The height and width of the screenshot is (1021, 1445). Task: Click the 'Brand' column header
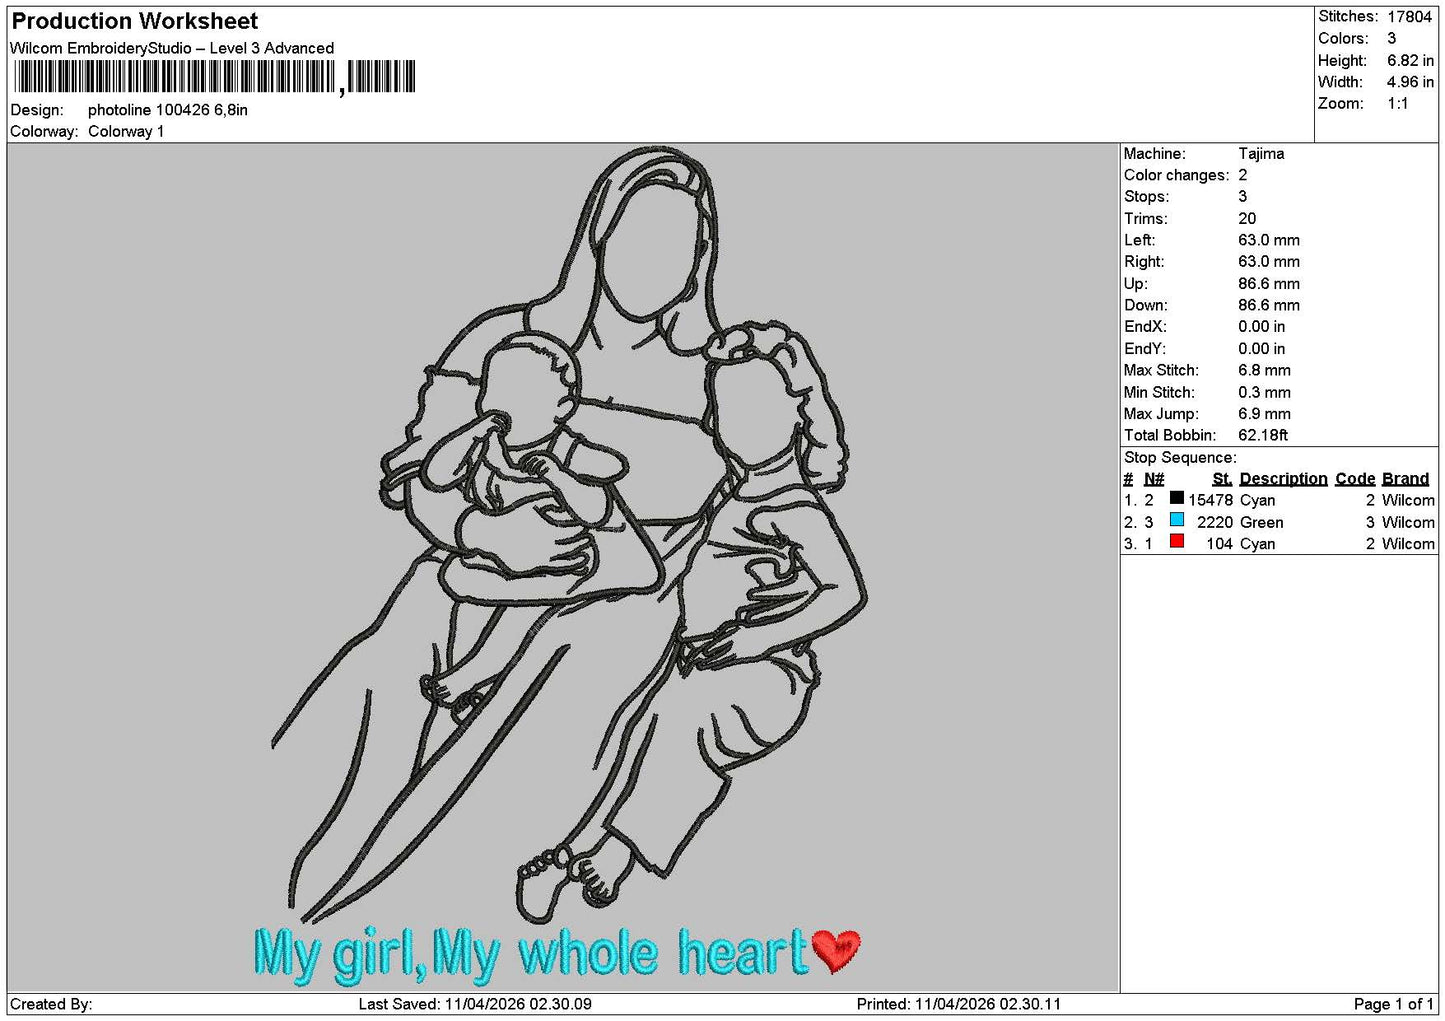pos(1405,479)
